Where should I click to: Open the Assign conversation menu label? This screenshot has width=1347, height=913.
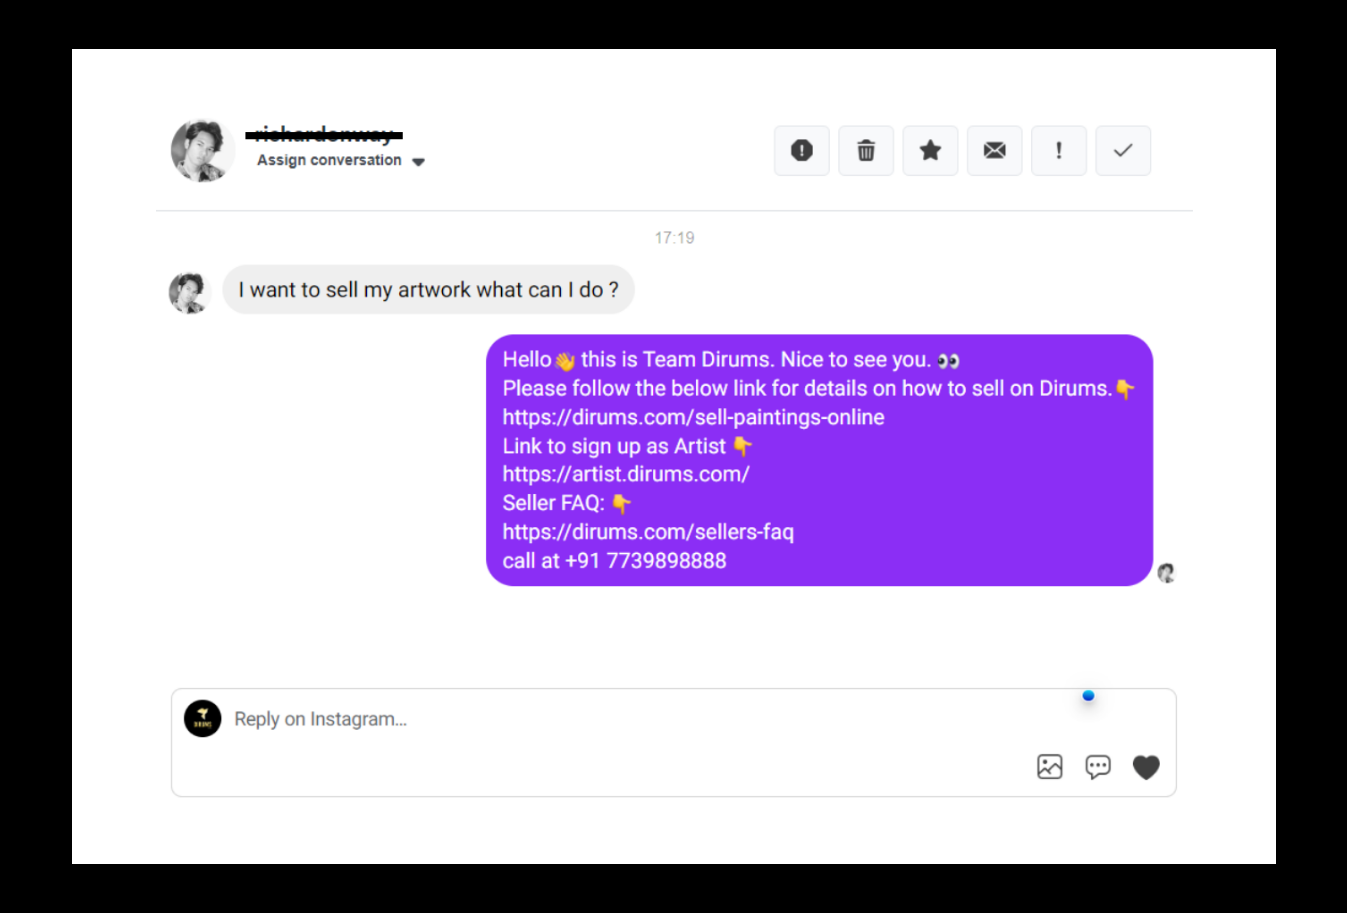(329, 160)
